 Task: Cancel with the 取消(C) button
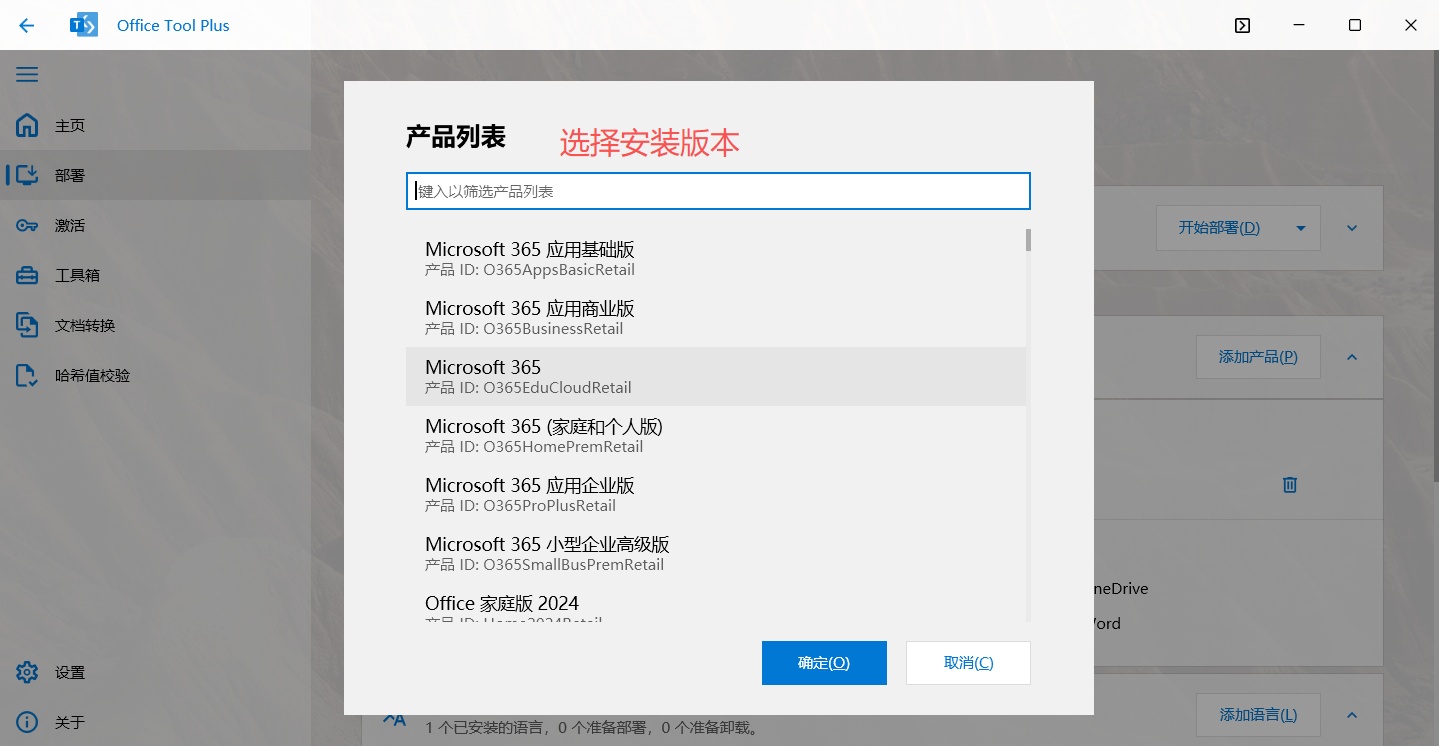(968, 663)
